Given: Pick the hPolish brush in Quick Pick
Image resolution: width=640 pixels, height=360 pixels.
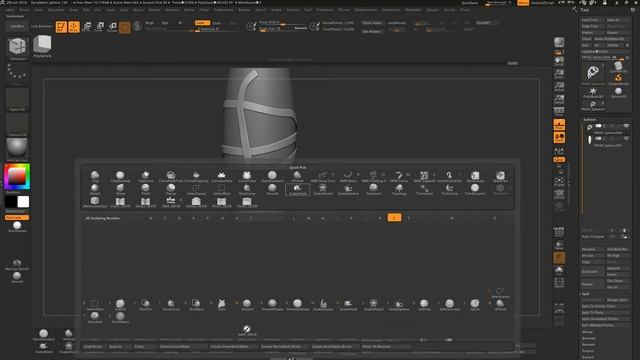Looking at the screenshot, I should (x=297, y=176).
